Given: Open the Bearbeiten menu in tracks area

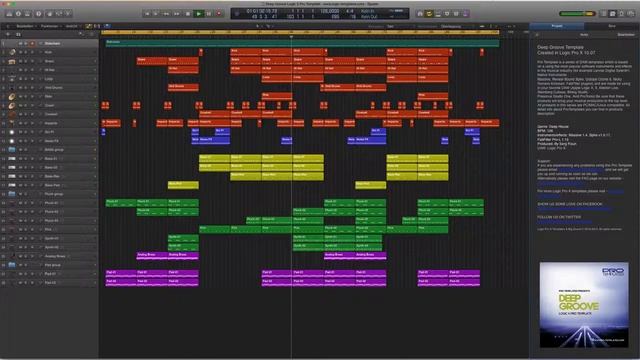Looking at the screenshot, I should [26, 26].
